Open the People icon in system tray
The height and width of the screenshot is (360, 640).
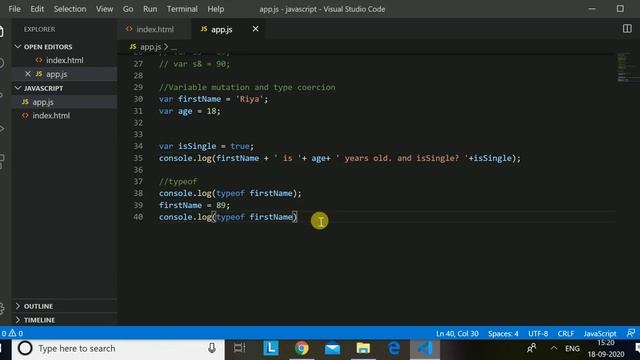(x=531, y=348)
